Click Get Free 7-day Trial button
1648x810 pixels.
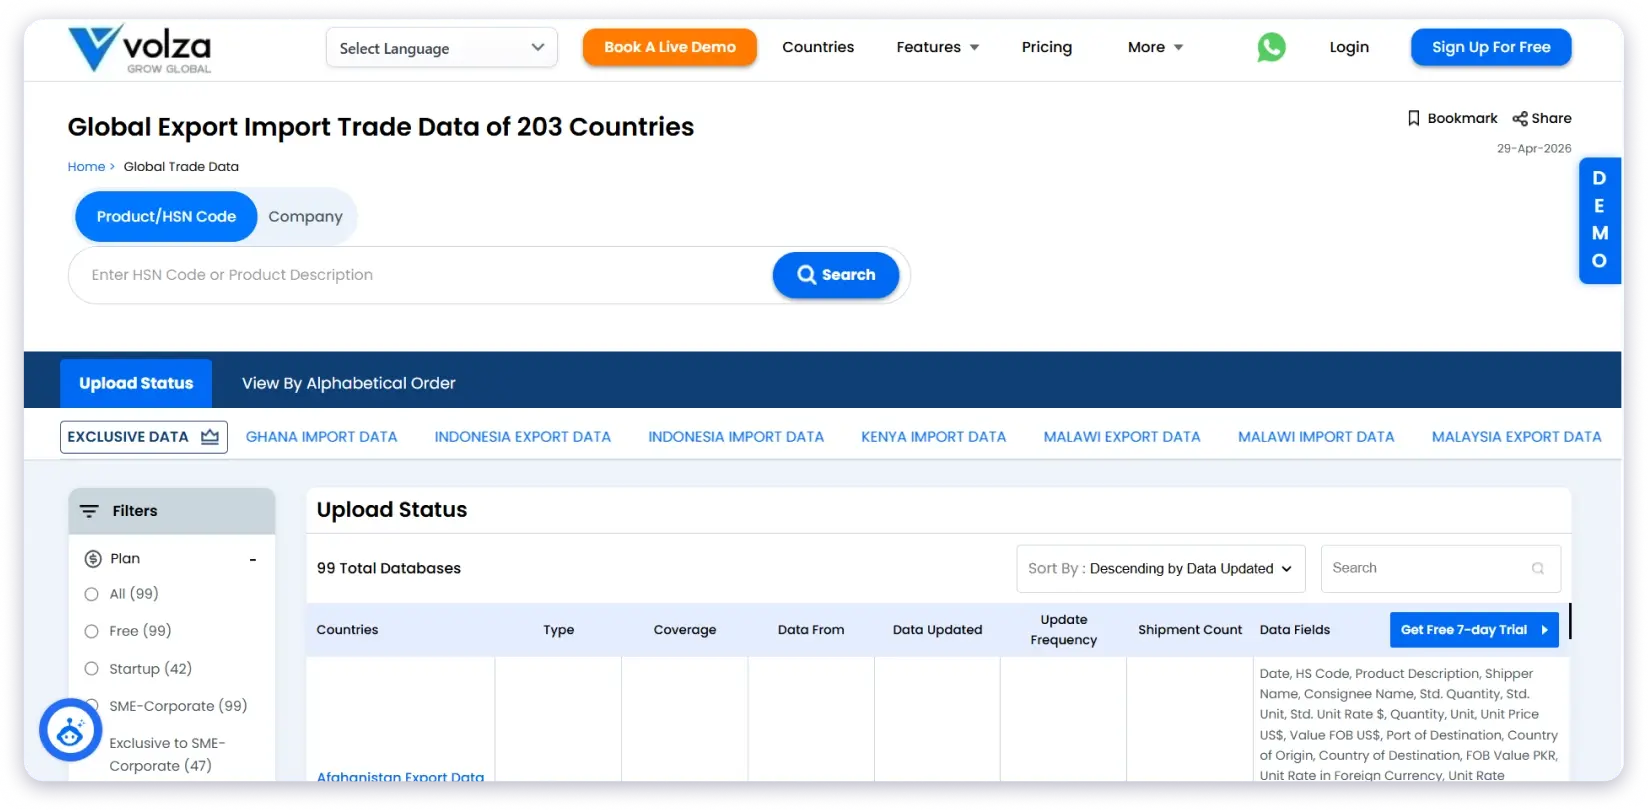pyautogui.click(x=1474, y=630)
